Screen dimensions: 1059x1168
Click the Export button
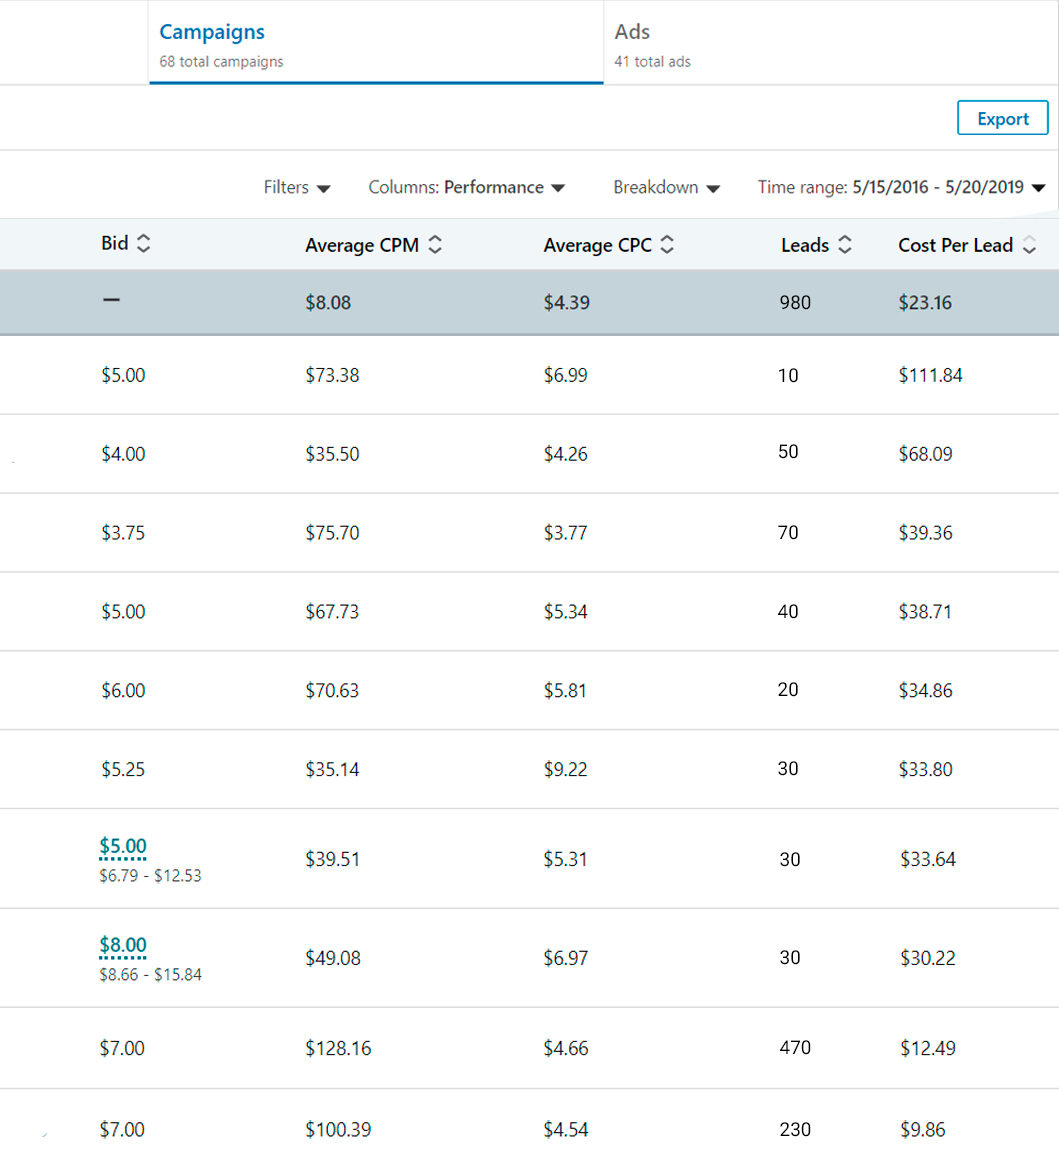click(x=1002, y=118)
